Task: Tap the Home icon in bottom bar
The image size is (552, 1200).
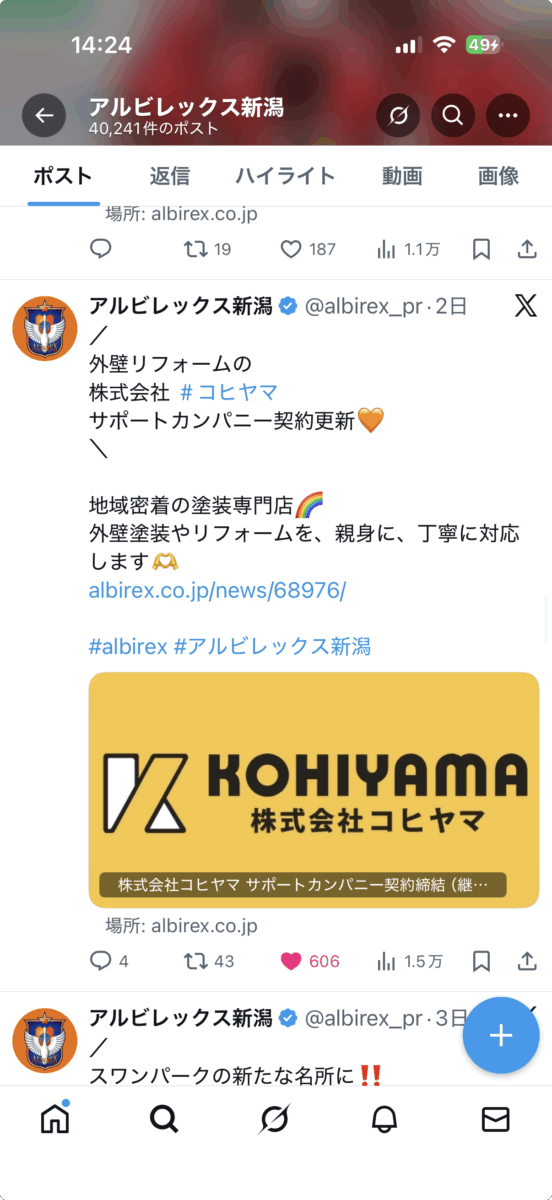Action: click(x=55, y=1118)
